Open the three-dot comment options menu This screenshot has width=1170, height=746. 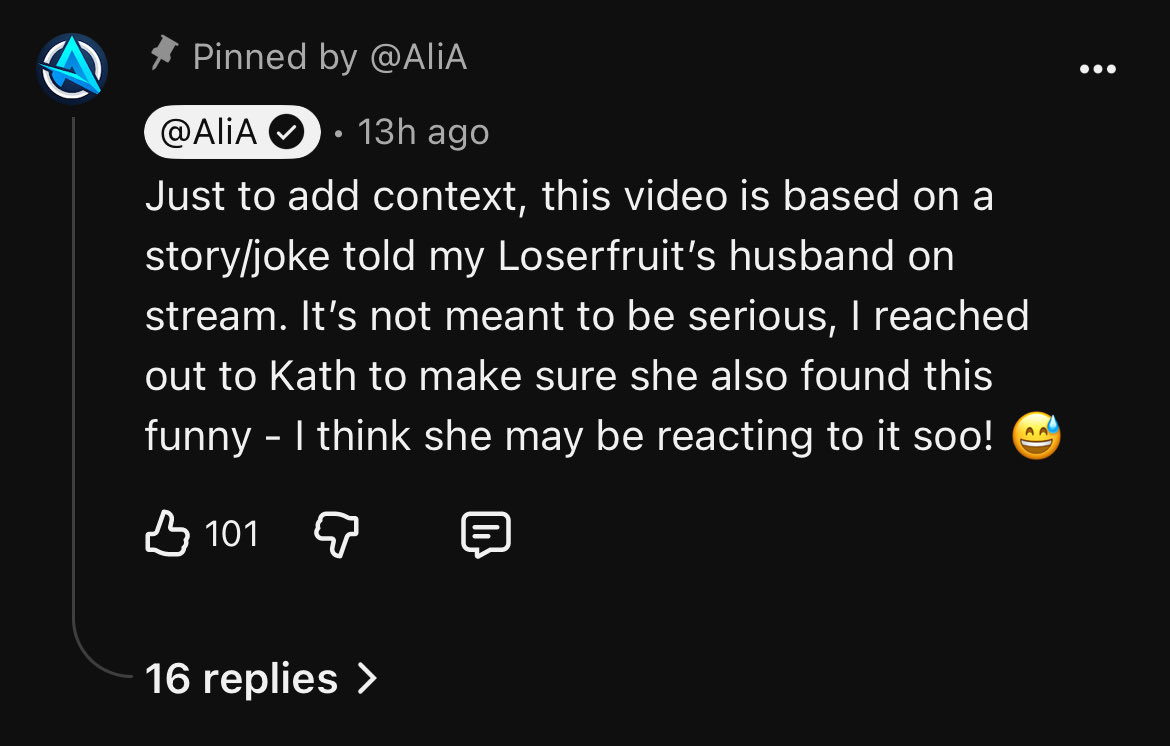pyautogui.click(x=1098, y=69)
